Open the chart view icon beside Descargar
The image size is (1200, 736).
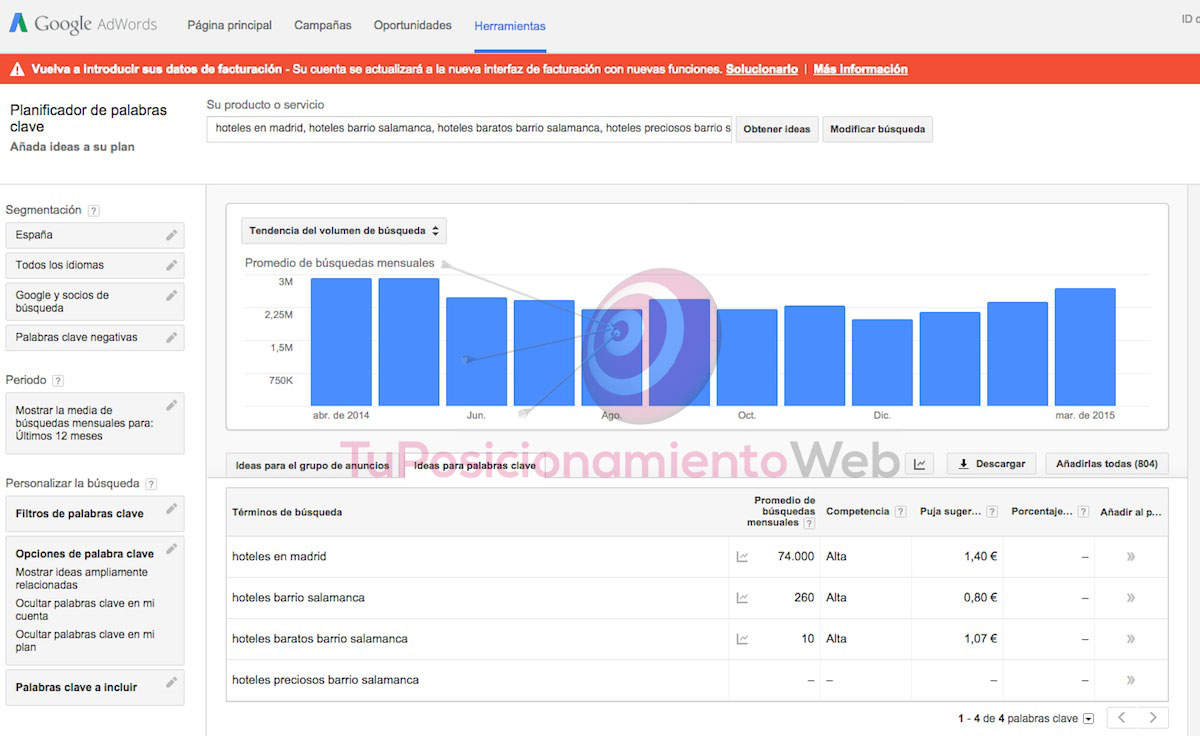pyautogui.click(x=919, y=464)
